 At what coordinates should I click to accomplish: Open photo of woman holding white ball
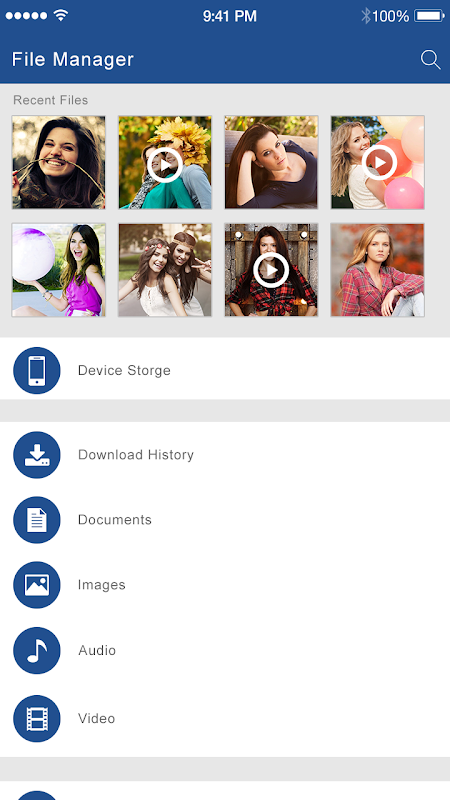pos(59,270)
